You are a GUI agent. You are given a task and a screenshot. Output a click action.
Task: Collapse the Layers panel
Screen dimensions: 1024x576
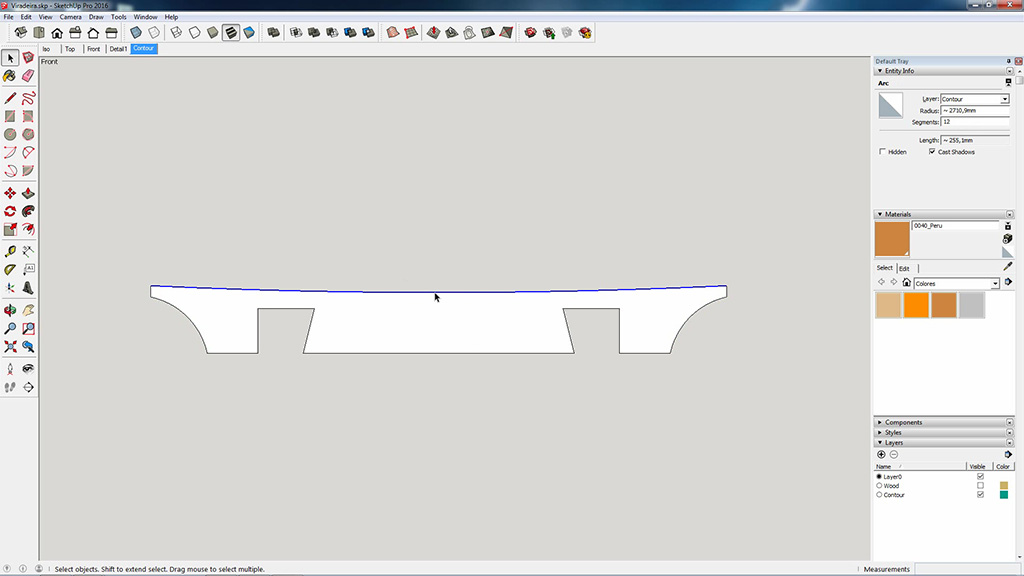(x=880, y=443)
